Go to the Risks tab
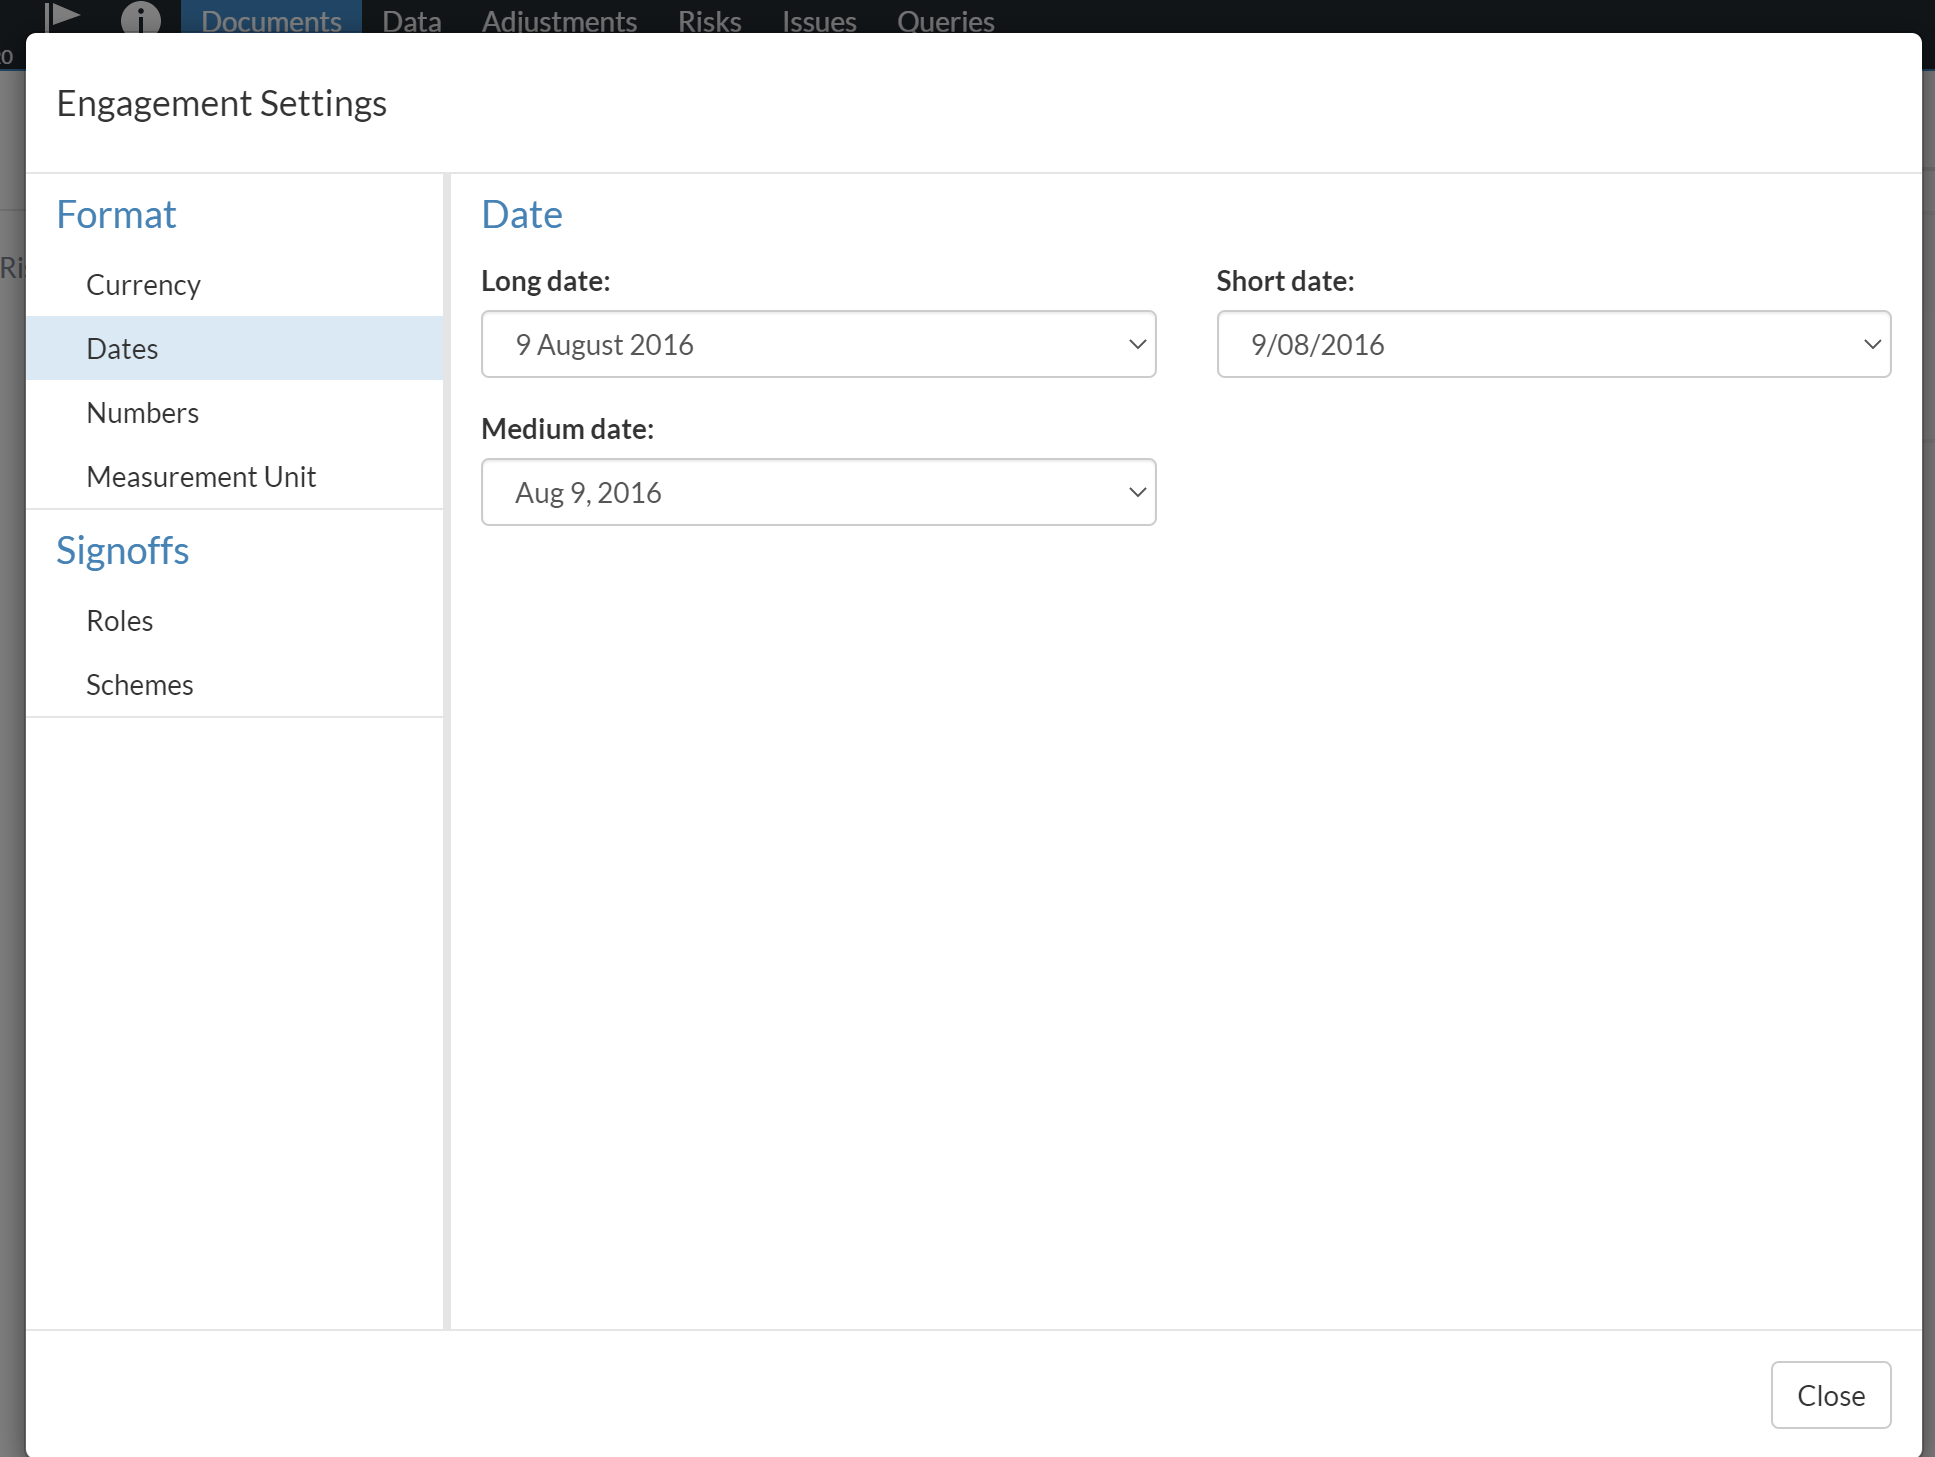 pos(709,20)
